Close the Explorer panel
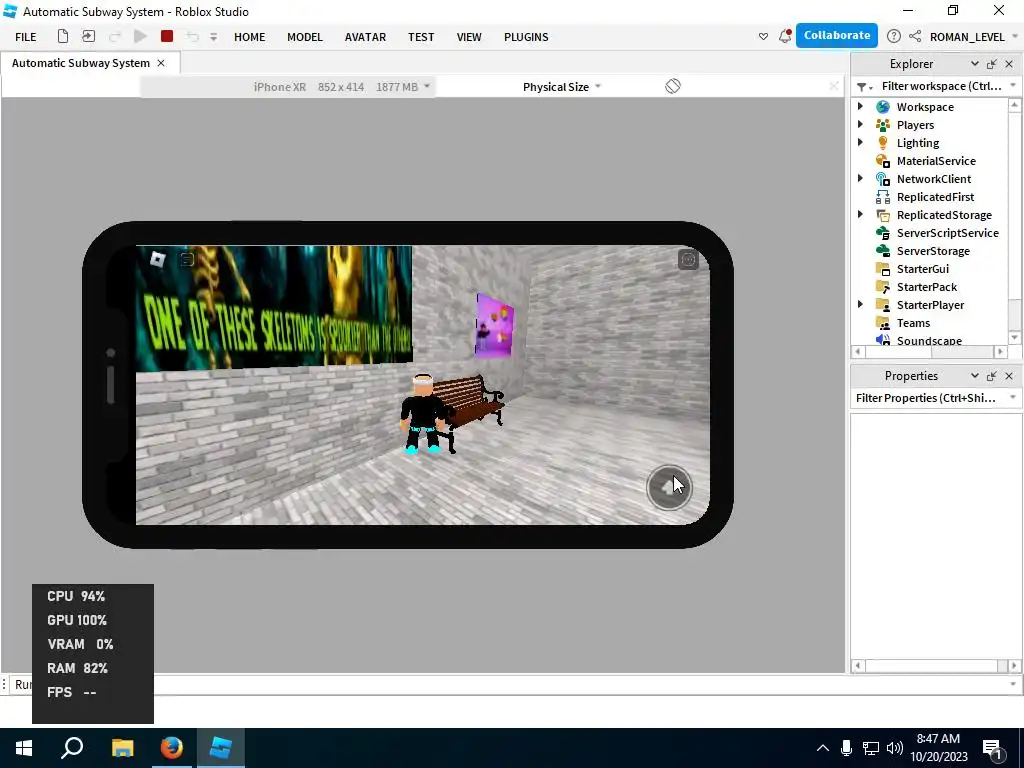 point(1009,64)
